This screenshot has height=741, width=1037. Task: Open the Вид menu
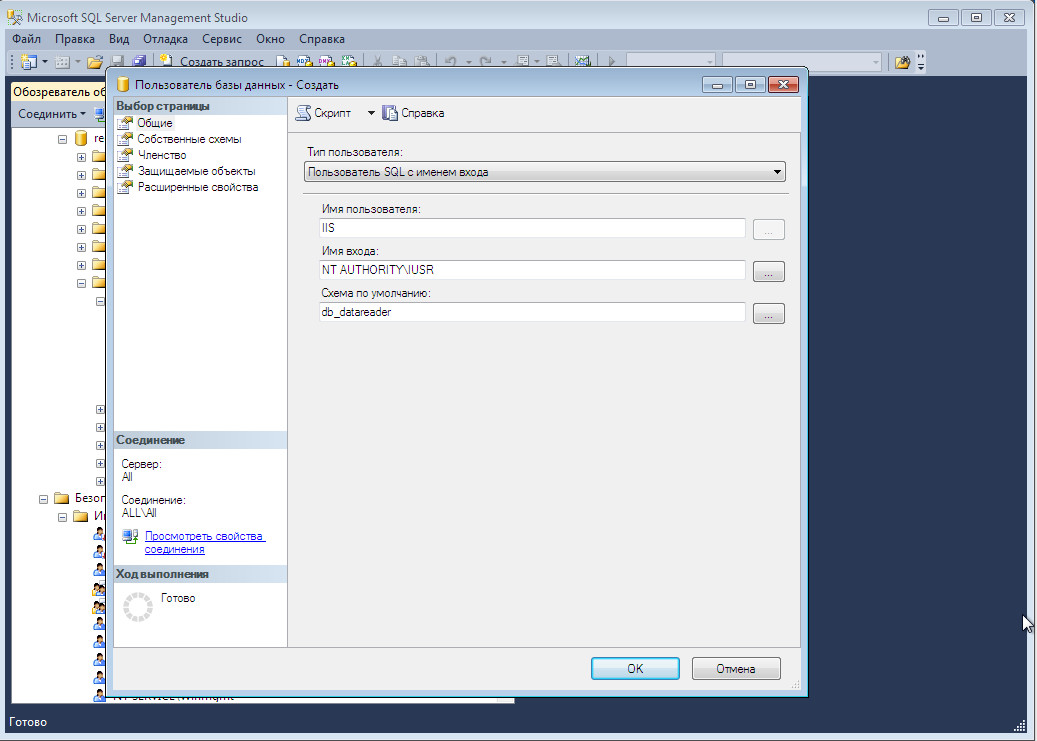(x=119, y=39)
